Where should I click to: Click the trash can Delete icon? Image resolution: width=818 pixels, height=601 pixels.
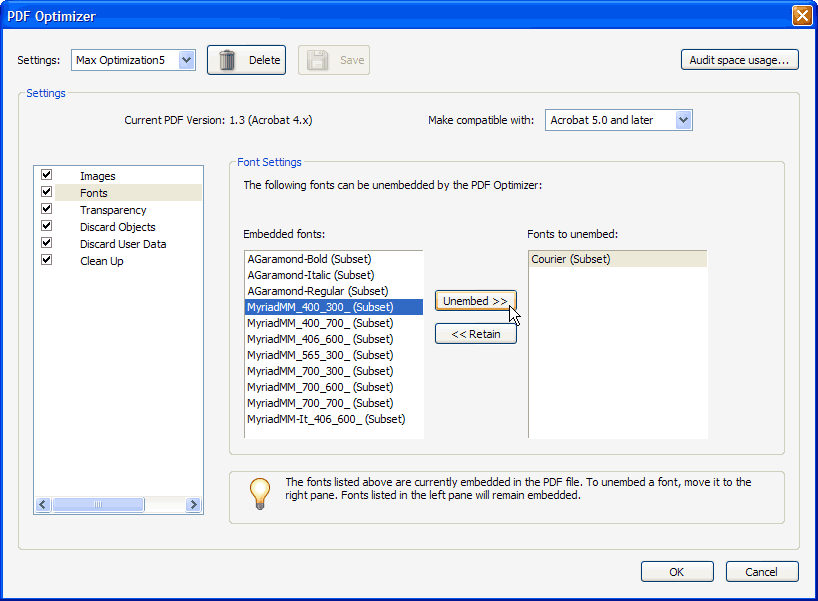(x=228, y=60)
